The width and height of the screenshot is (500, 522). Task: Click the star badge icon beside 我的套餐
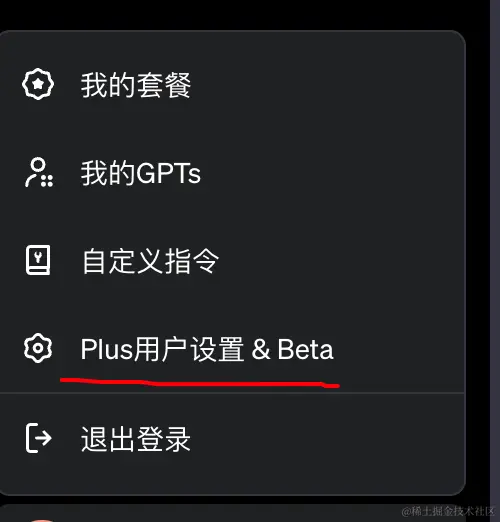[x=38, y=84]
